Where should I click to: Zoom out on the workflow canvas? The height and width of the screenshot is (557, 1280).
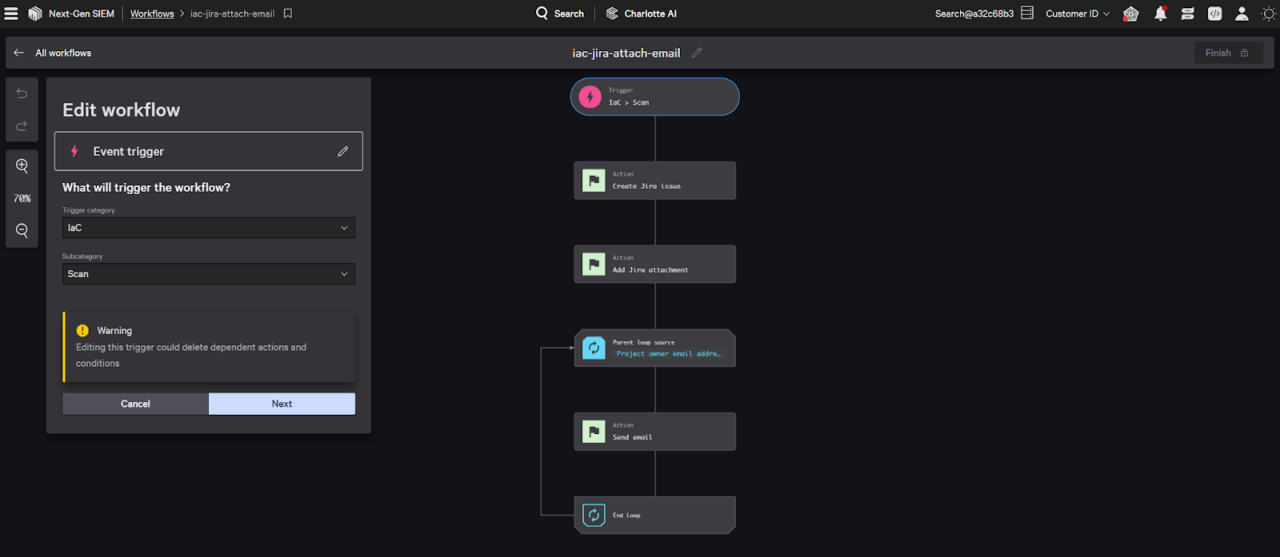22,231
